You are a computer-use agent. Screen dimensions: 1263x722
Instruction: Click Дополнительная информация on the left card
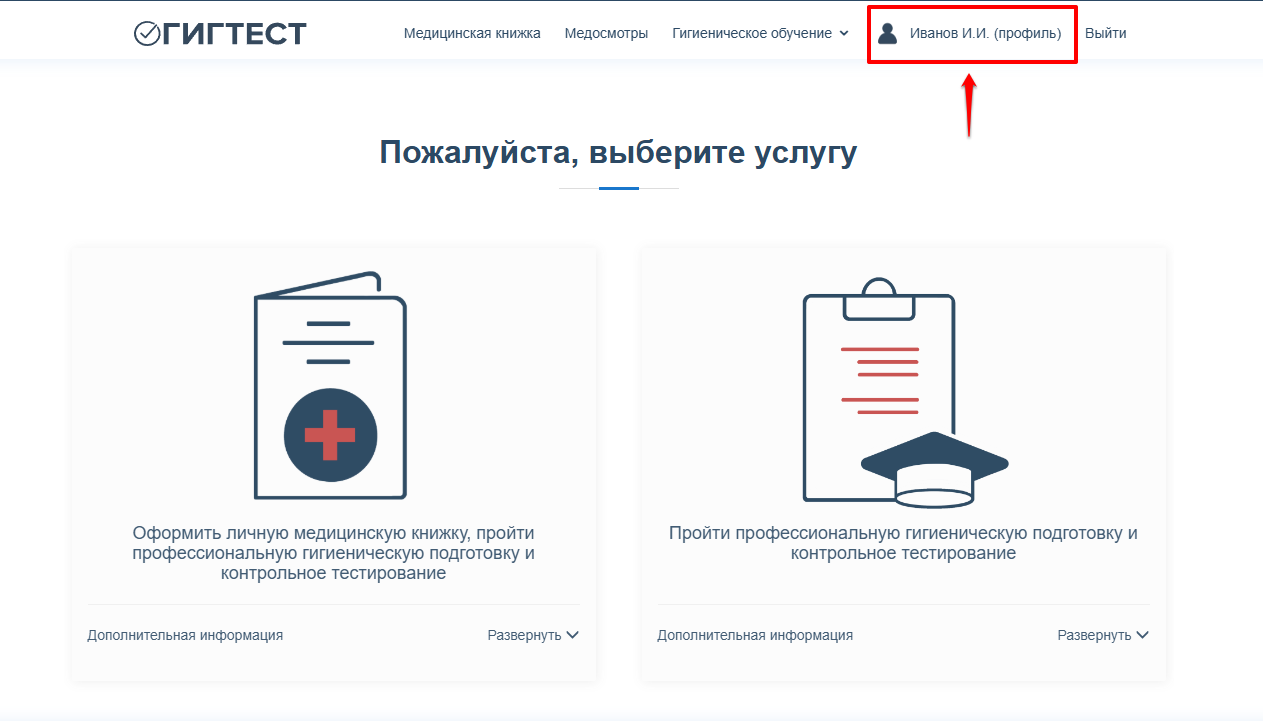tap(184, 634)
